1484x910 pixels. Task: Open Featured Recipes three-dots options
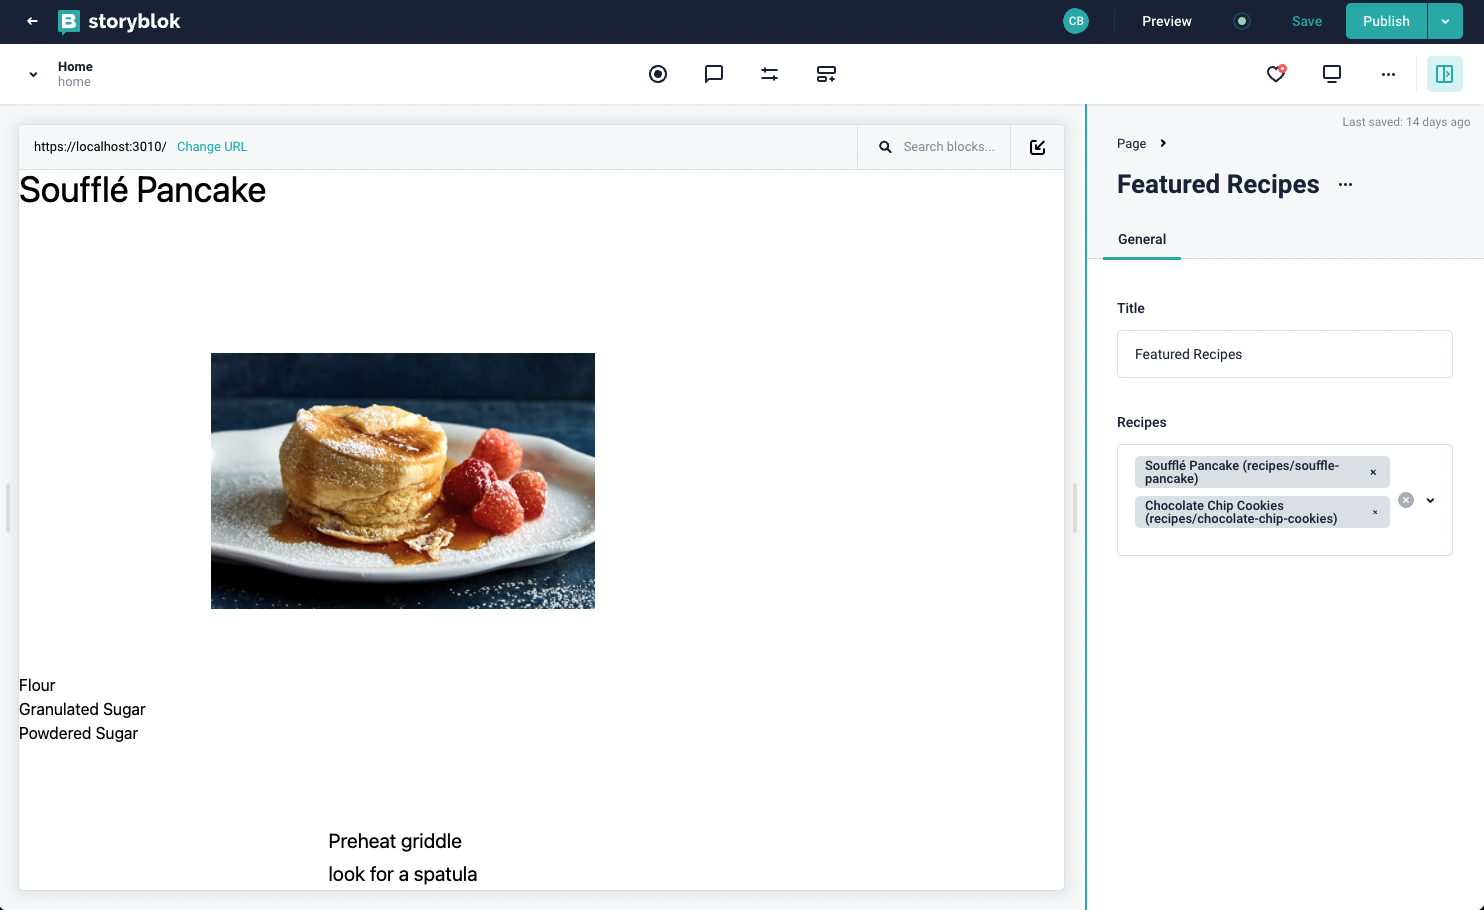1345,185
